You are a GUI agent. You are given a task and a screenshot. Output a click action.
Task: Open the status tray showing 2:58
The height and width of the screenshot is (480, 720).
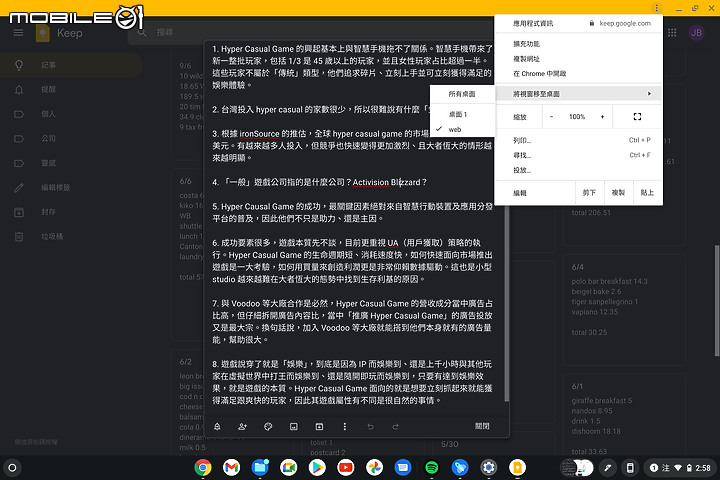click(680, 468)
